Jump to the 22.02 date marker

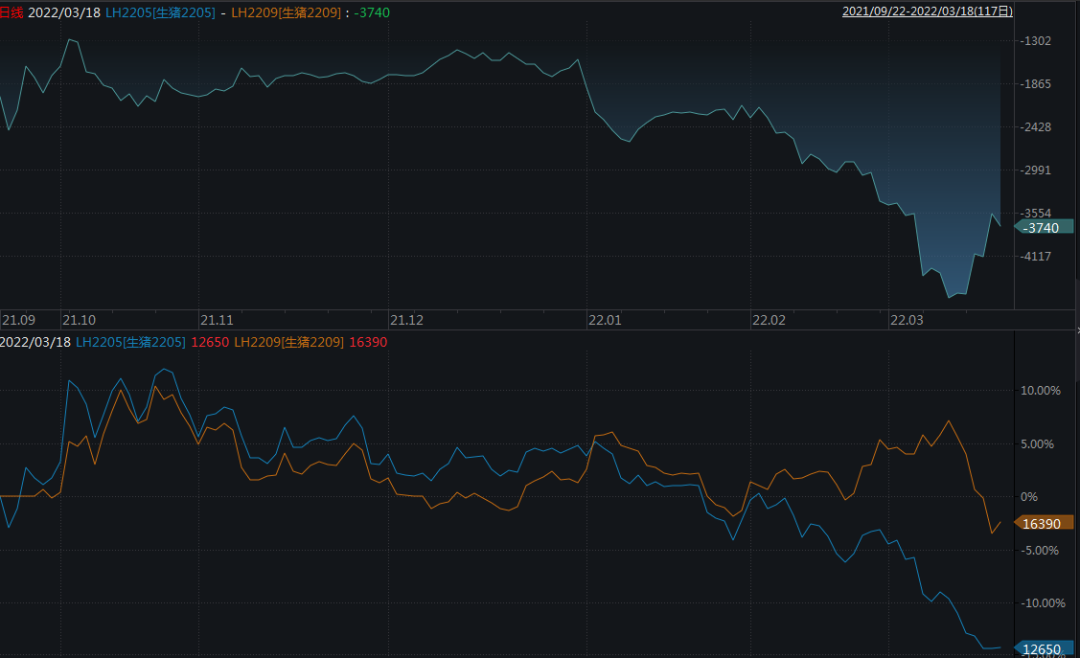(x=769, y=320)
